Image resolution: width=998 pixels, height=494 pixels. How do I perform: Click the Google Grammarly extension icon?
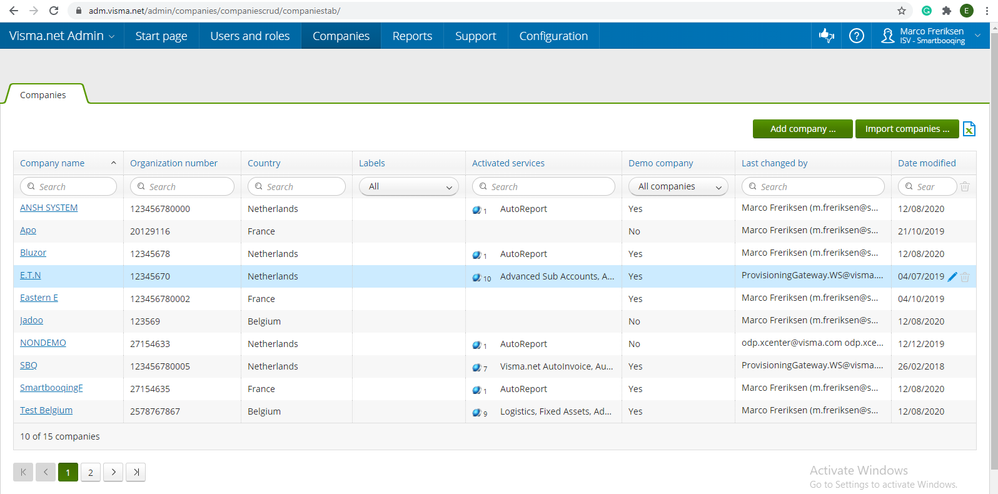926,11
